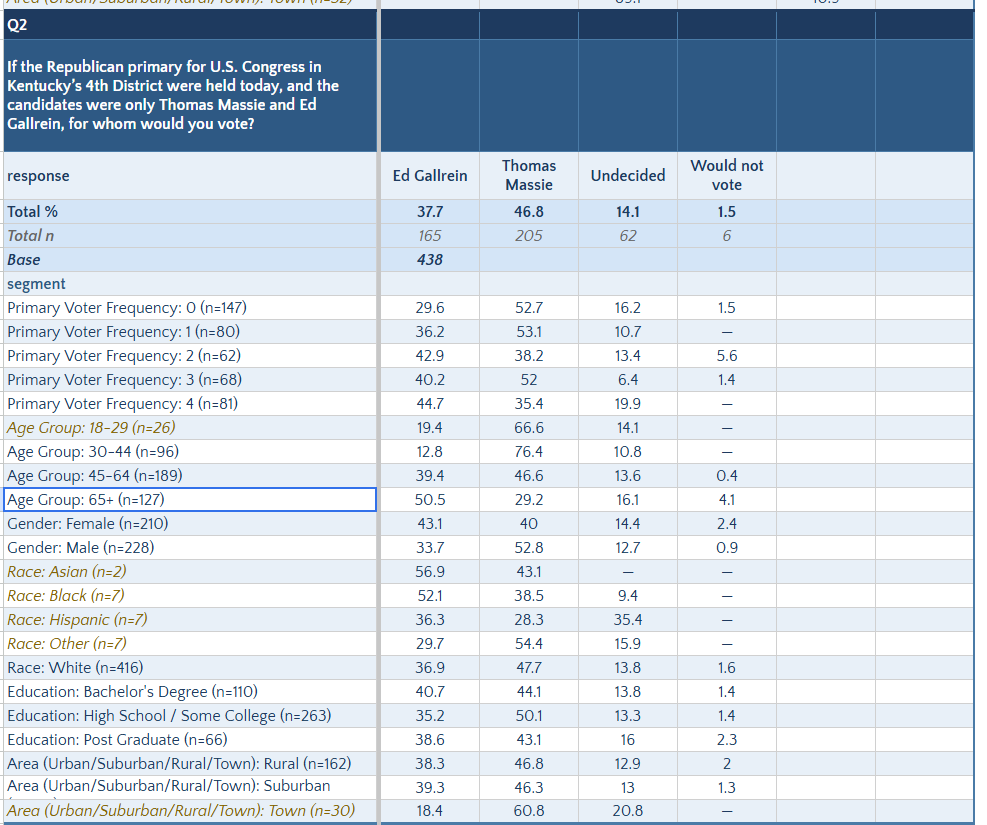The width and height of the screenshot is (987, 825).
Task: Select Would not vote value 2 in Rural row
Action: click(x=726, y=763)
